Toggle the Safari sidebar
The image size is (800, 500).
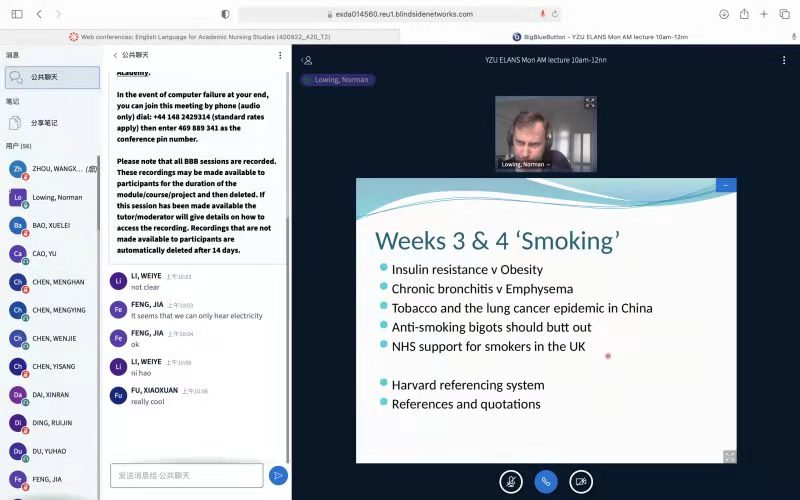point(16,14)
